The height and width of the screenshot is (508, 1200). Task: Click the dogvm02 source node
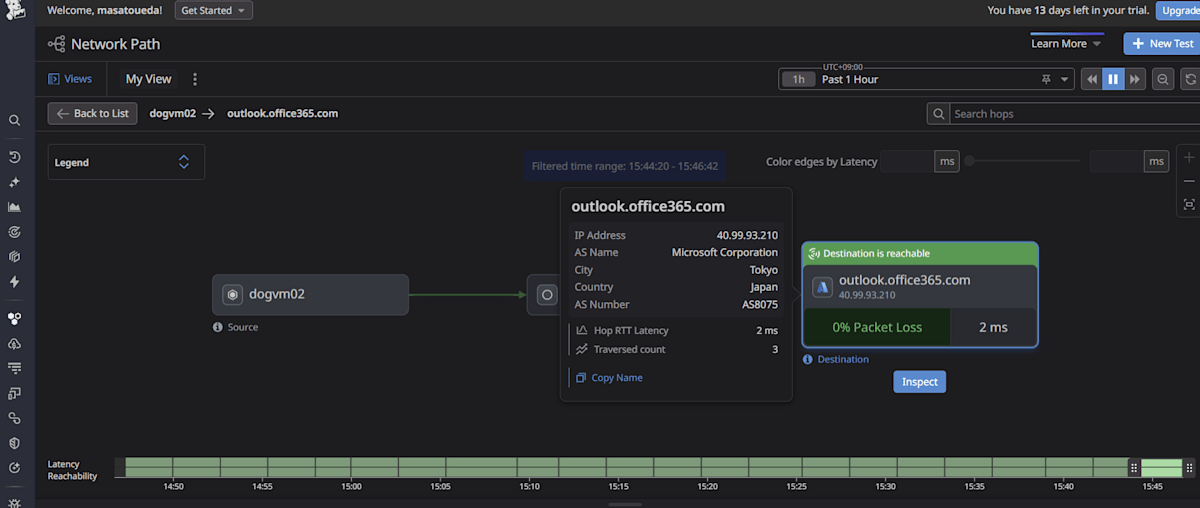tap(310, 295)
